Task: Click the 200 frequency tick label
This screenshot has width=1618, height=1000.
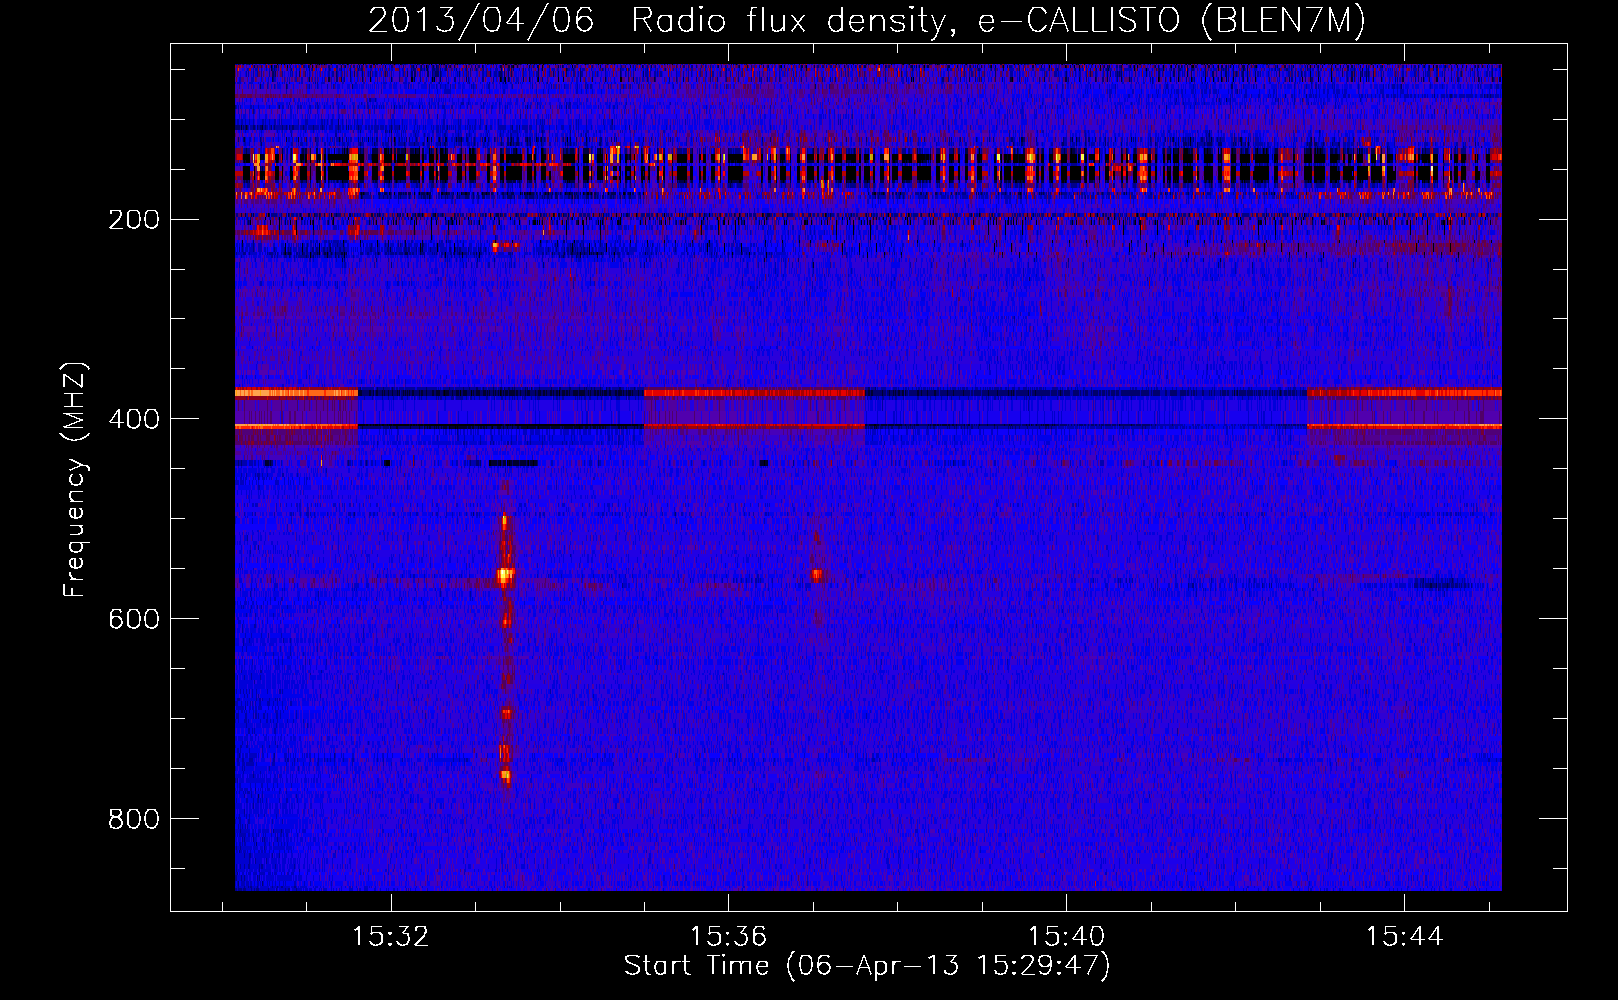Action: (134, 219)
